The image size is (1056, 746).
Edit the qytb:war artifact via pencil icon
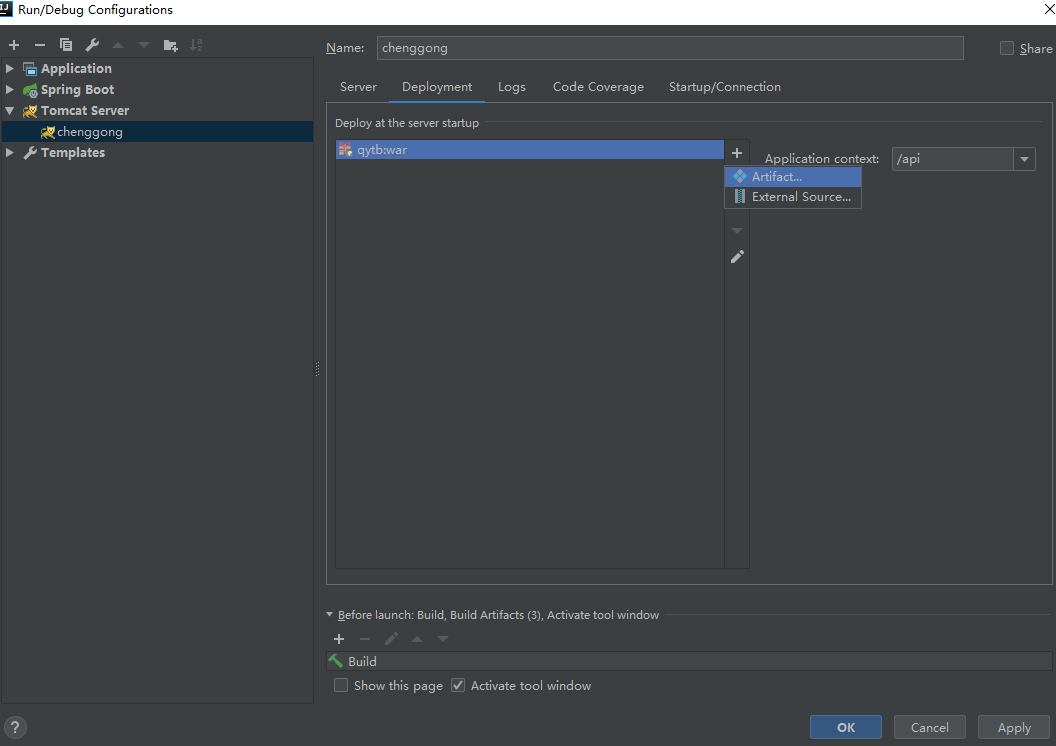[x=737, y=256]
